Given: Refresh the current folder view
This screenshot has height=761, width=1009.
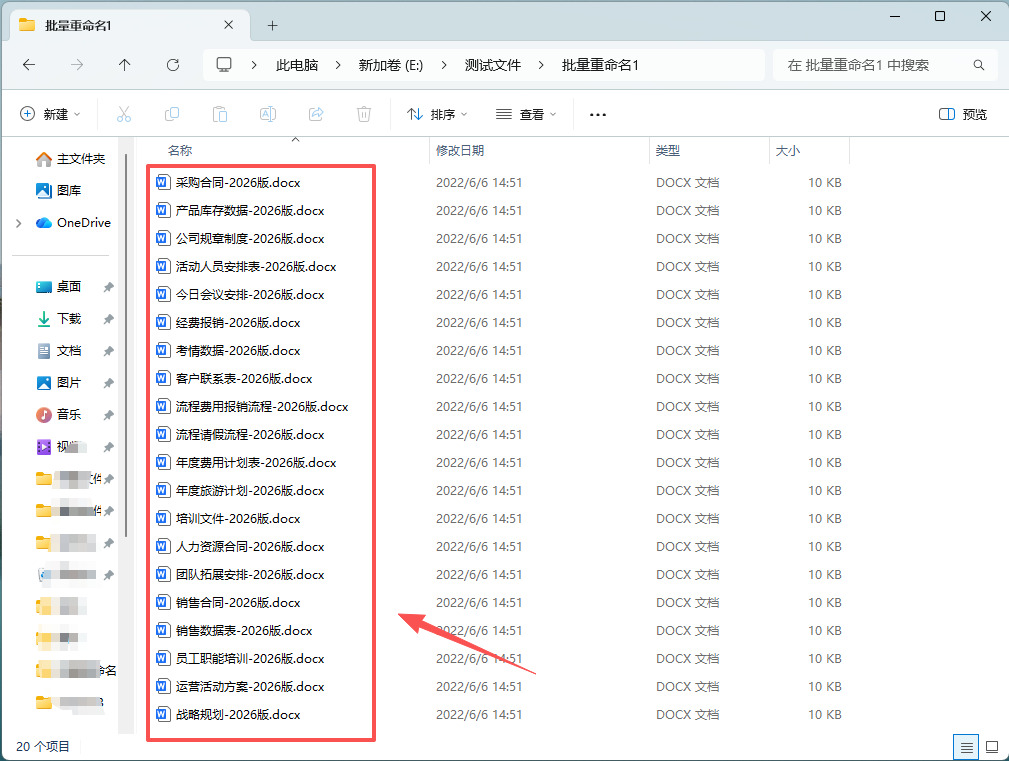Looking at the screenshot, I should point(173,65).
